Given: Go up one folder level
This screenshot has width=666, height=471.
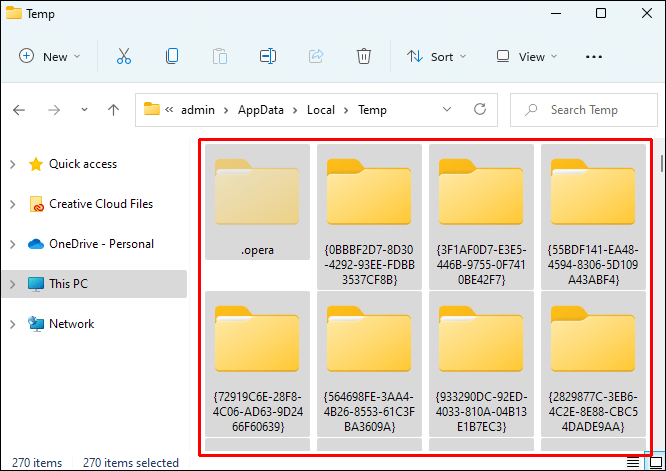Looking at the screenshot, I should 113,110.
